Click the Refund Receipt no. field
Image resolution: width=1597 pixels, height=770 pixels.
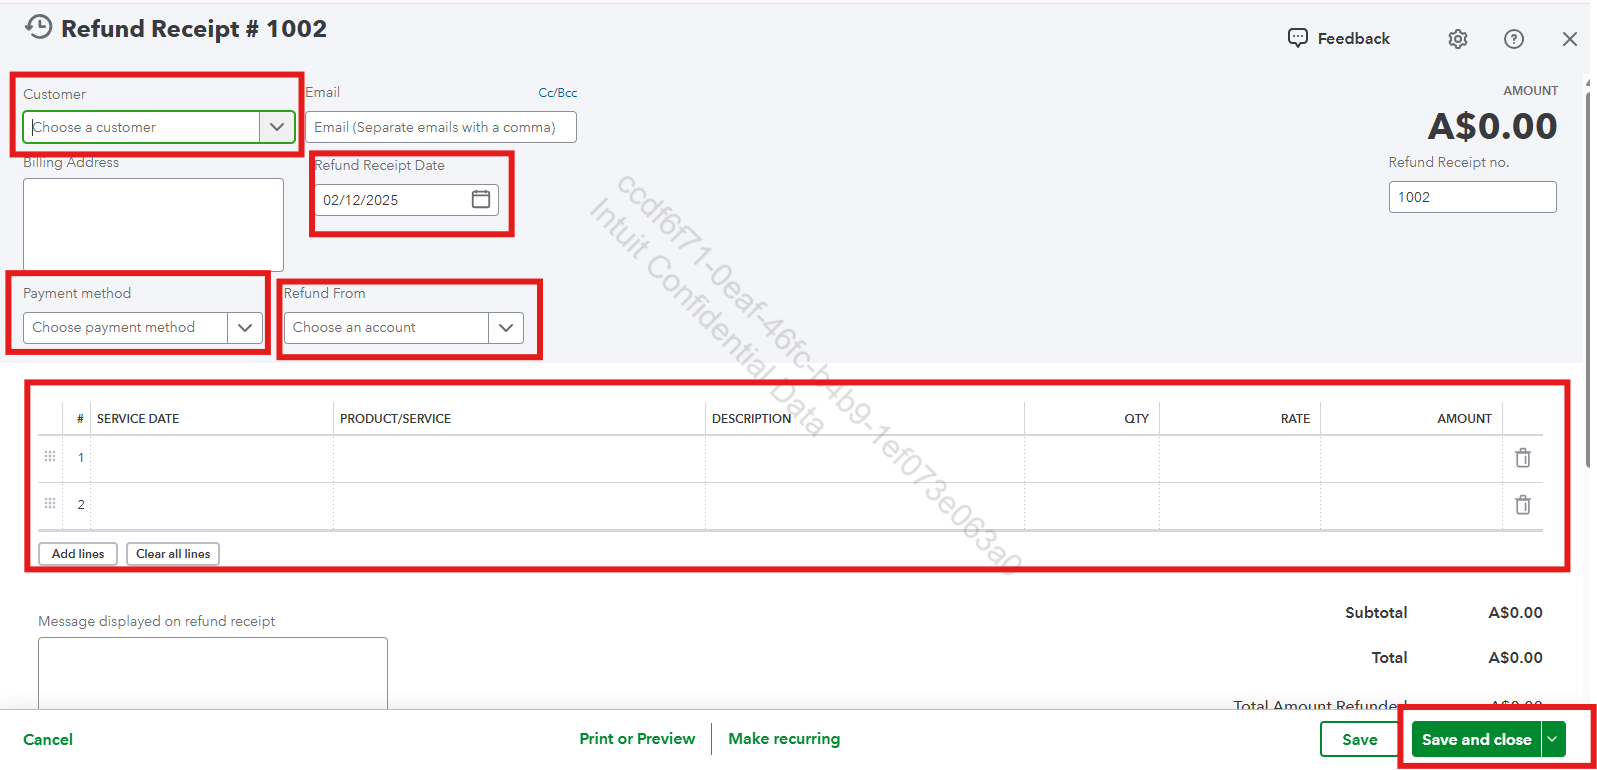pyautogui.click(x=1472, y=197)
